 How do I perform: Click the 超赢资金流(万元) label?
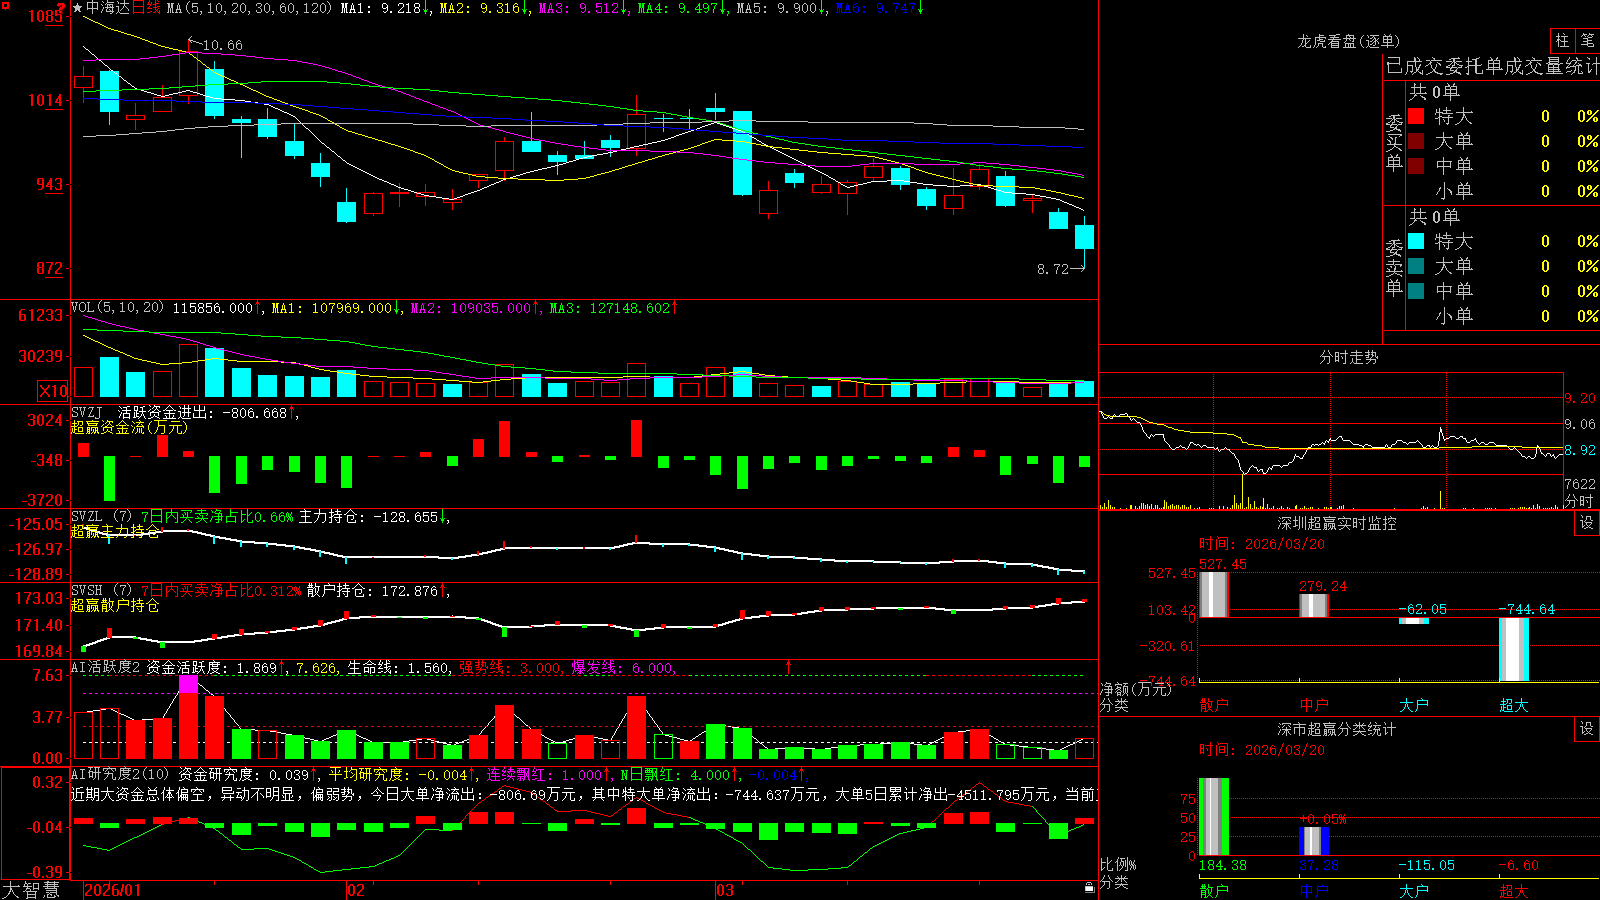click(x=129, y=428)
